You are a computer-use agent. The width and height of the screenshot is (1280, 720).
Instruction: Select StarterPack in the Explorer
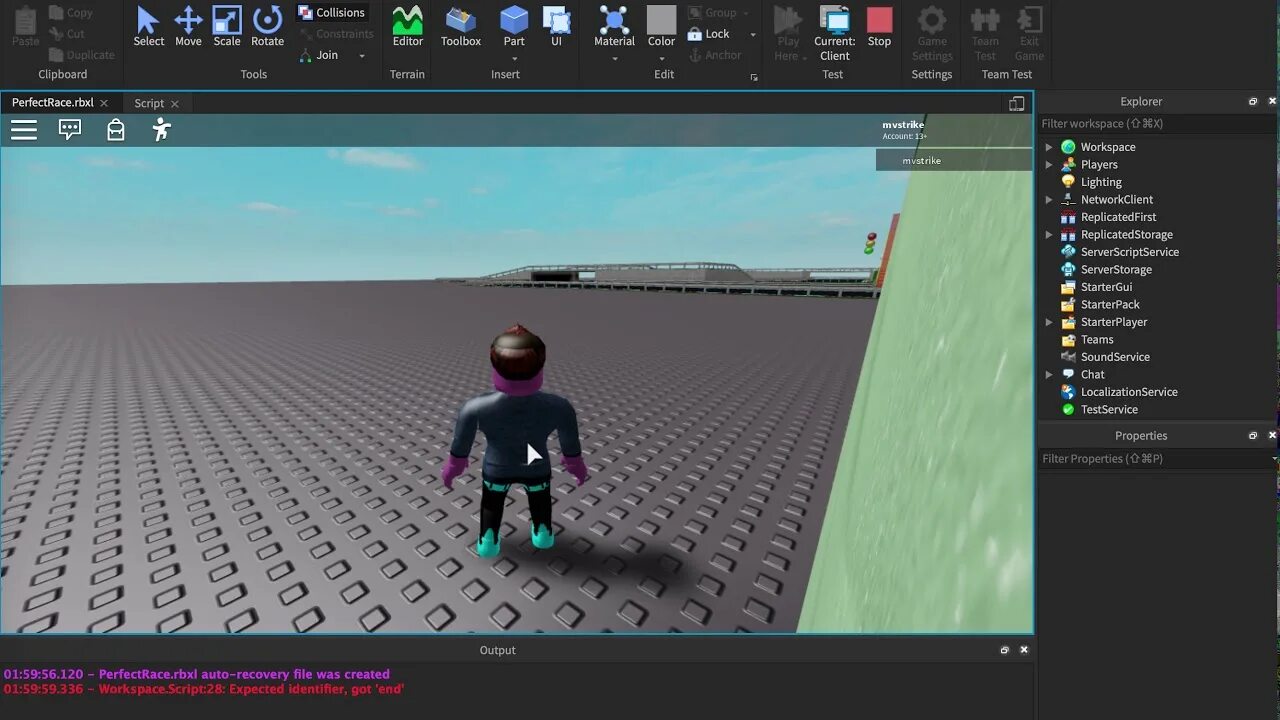1109,305
